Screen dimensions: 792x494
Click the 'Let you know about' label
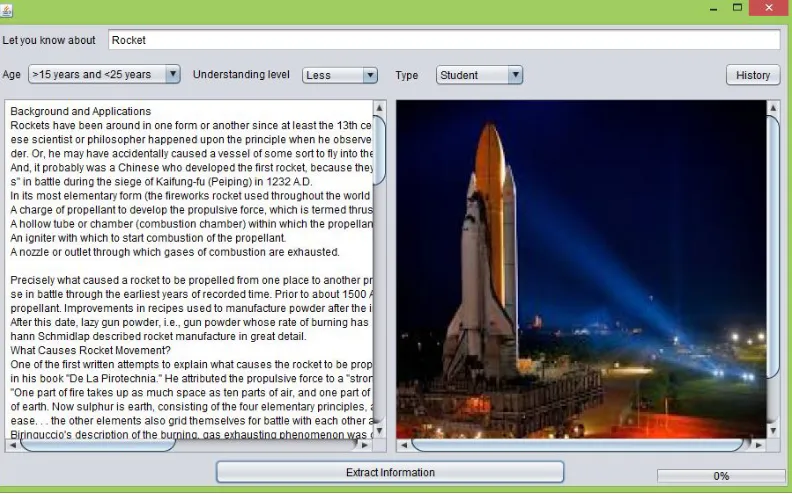[48, 40]
